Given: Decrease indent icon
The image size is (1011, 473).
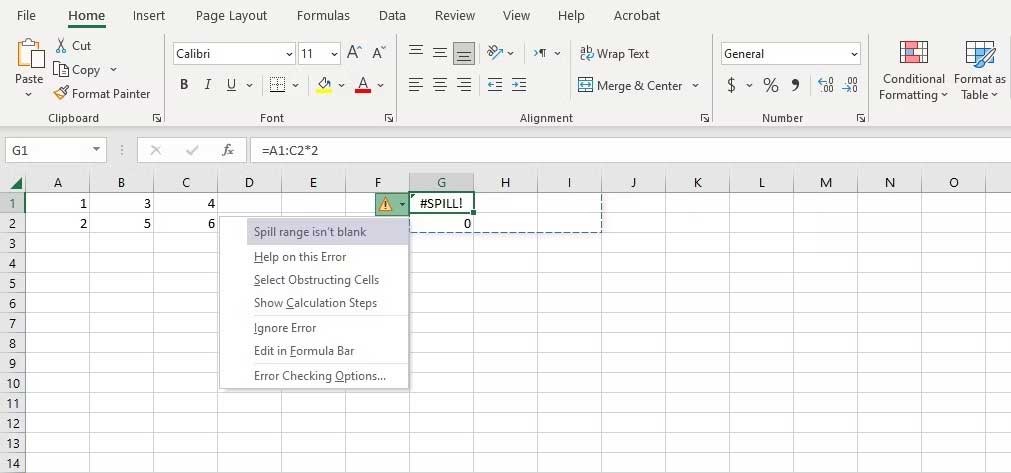Looking at the screenshot, I should (x=495, y=84).
